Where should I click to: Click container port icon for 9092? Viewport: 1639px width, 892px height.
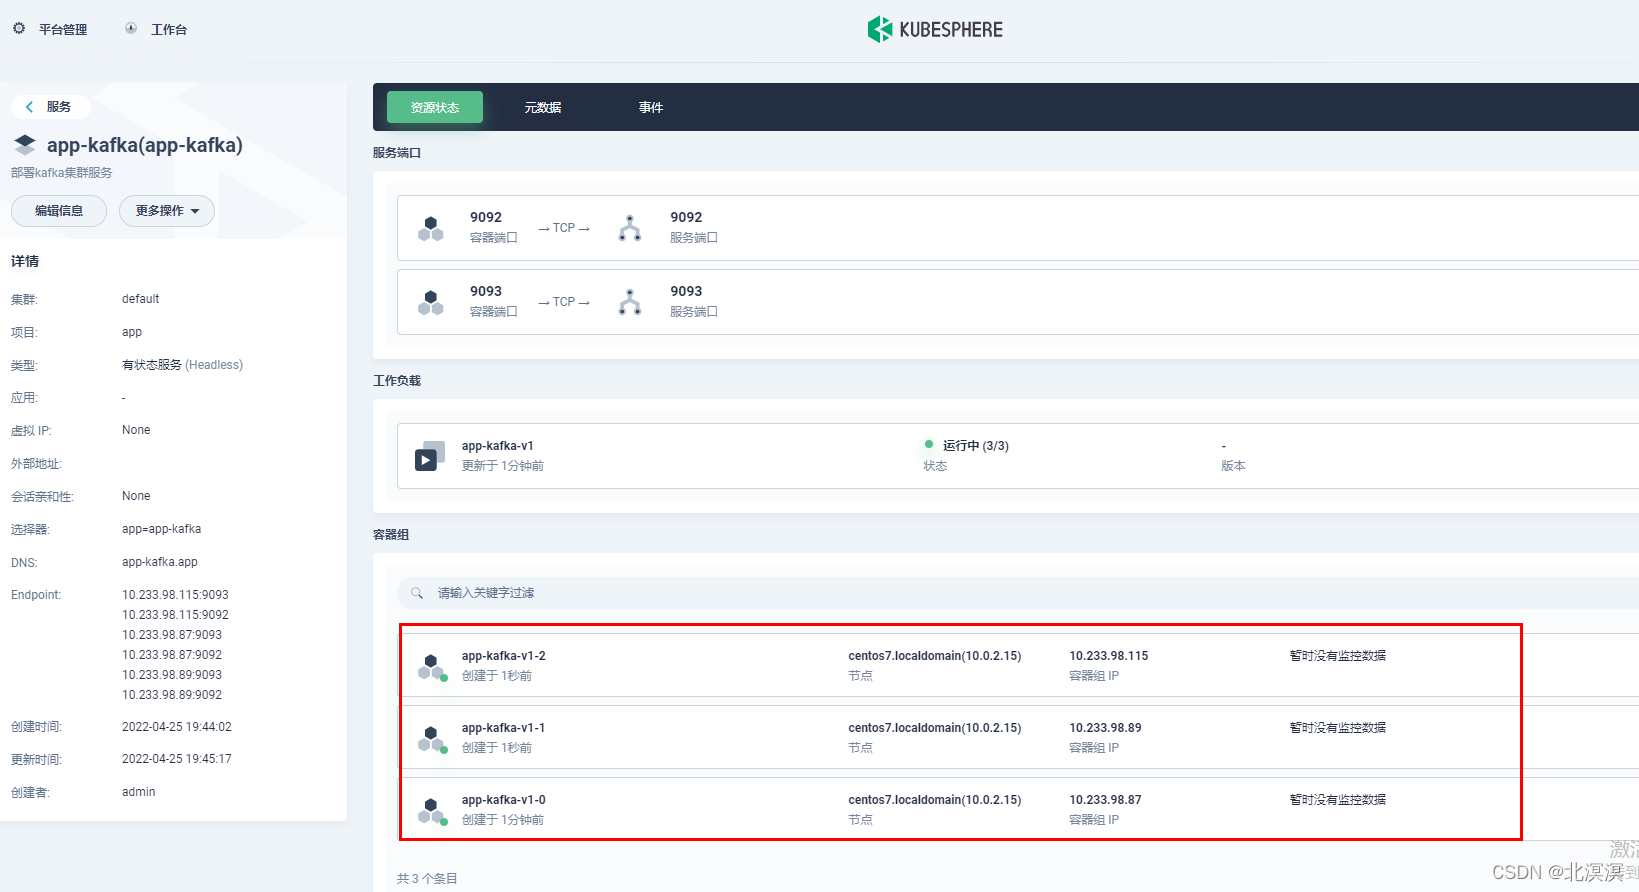click(x=431, y=228)
